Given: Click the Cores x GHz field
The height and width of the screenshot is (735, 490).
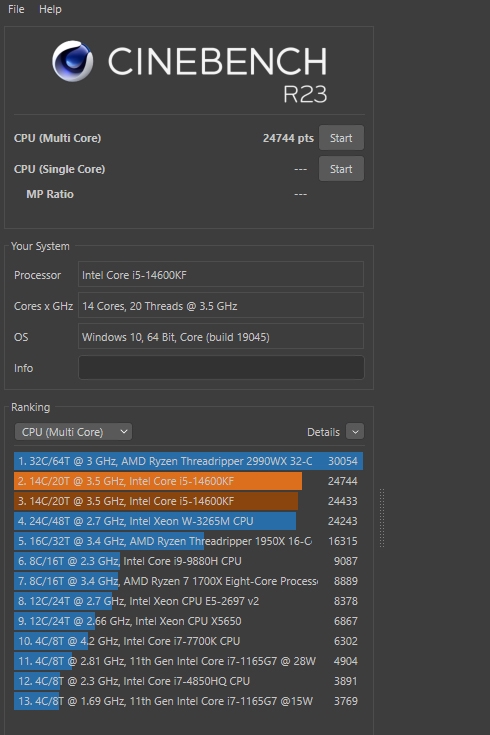Looking at the screenshot, I should tap(221, 306).
